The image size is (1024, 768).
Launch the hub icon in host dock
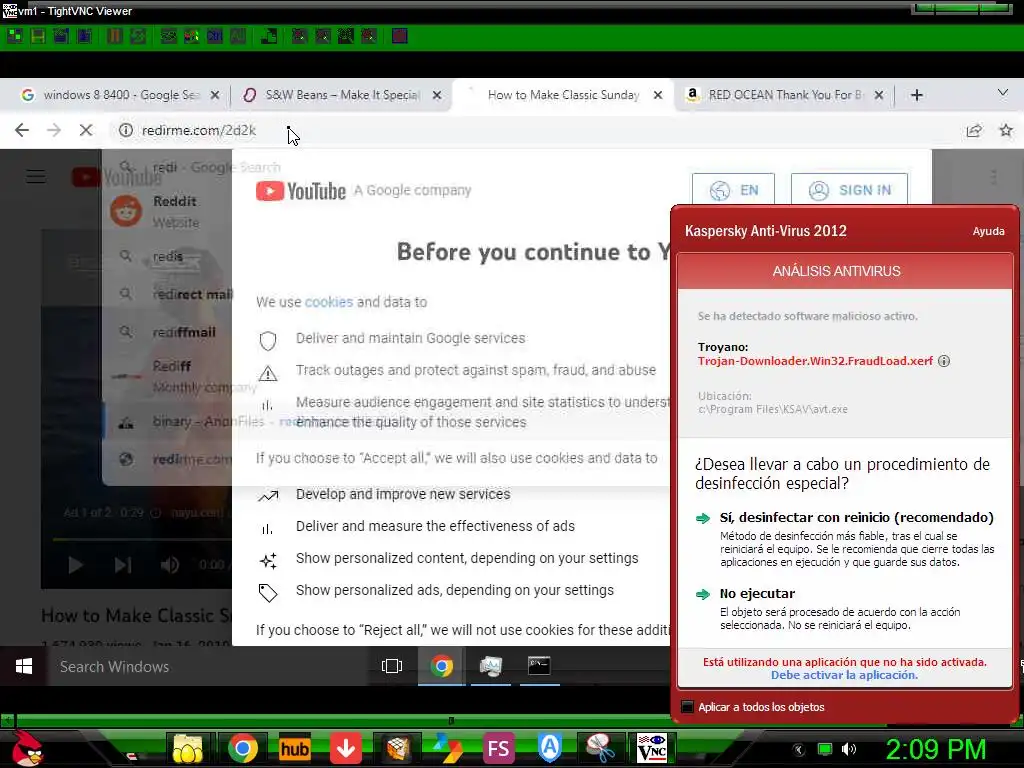pos(295,748)
